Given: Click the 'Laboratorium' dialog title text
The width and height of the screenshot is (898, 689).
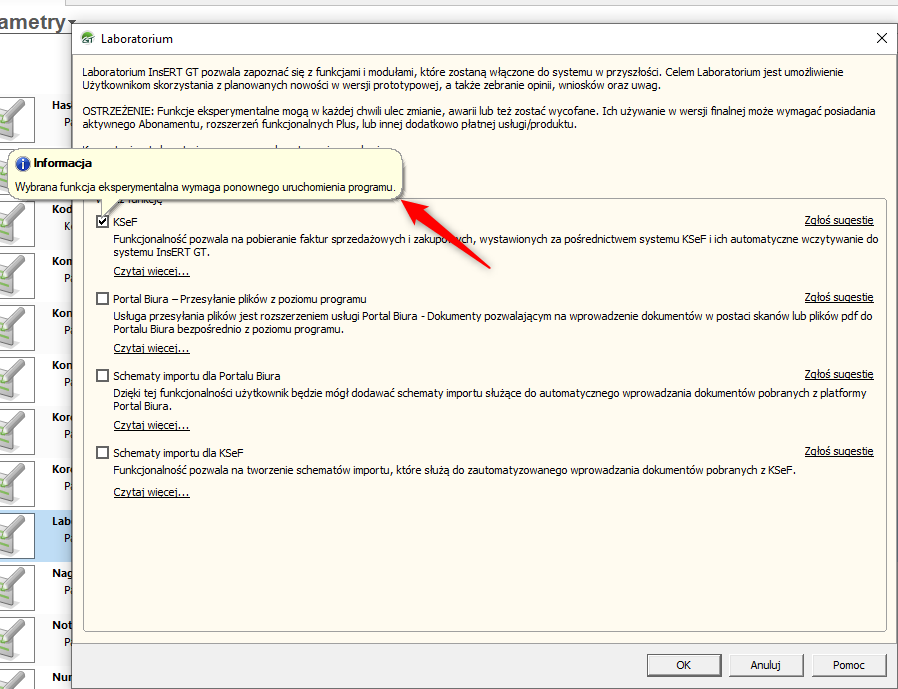Looking at the screenshot, I should pos(137,39).
